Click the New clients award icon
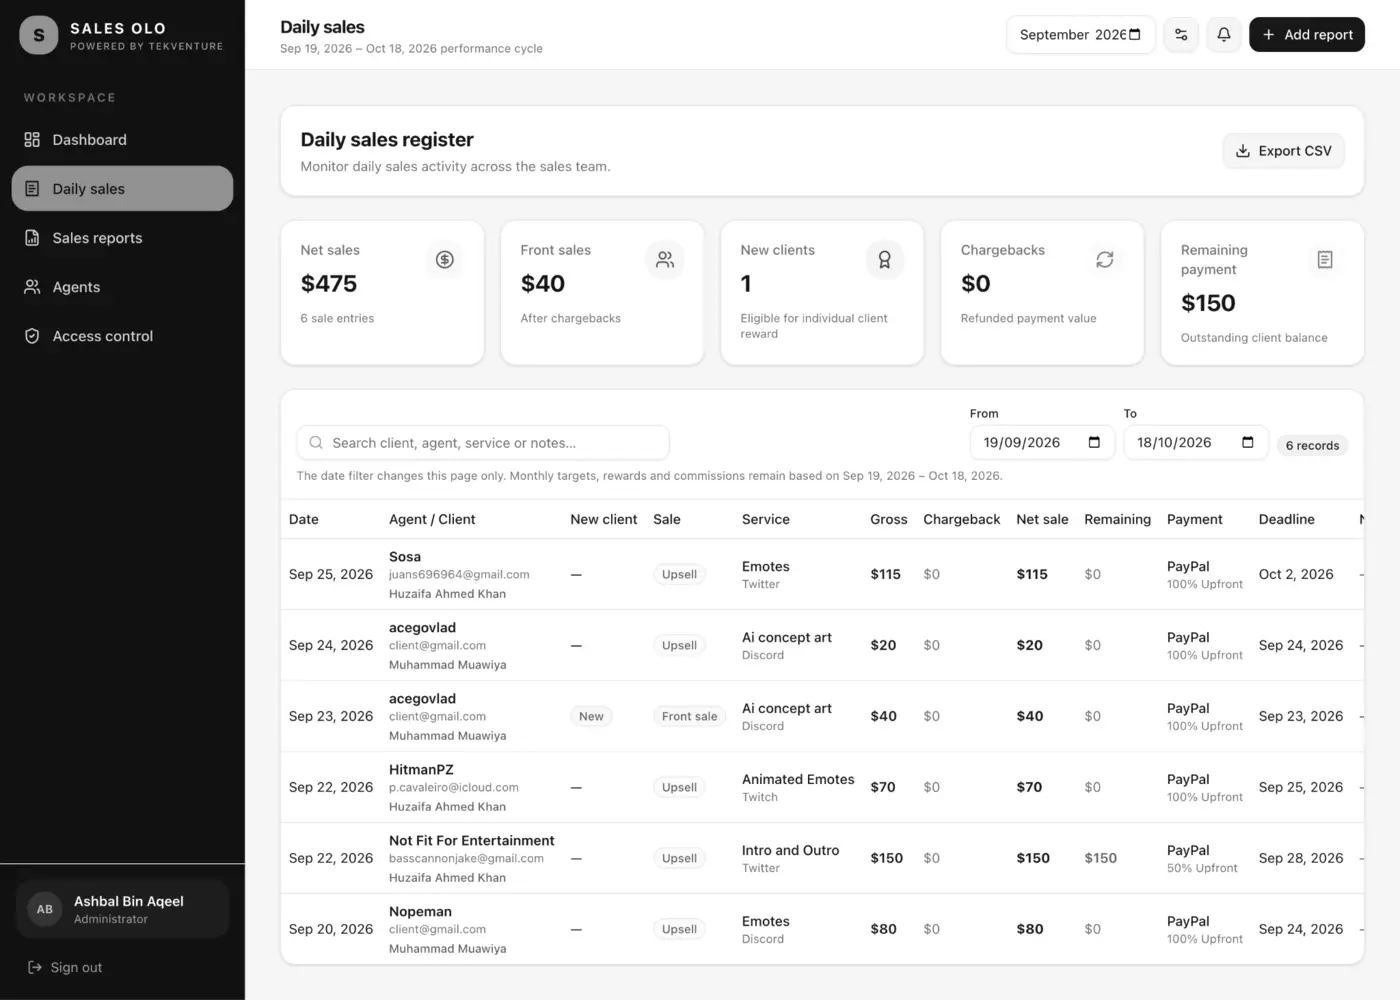This screenshot has width=1400, height=1000. tap(885, 260)
